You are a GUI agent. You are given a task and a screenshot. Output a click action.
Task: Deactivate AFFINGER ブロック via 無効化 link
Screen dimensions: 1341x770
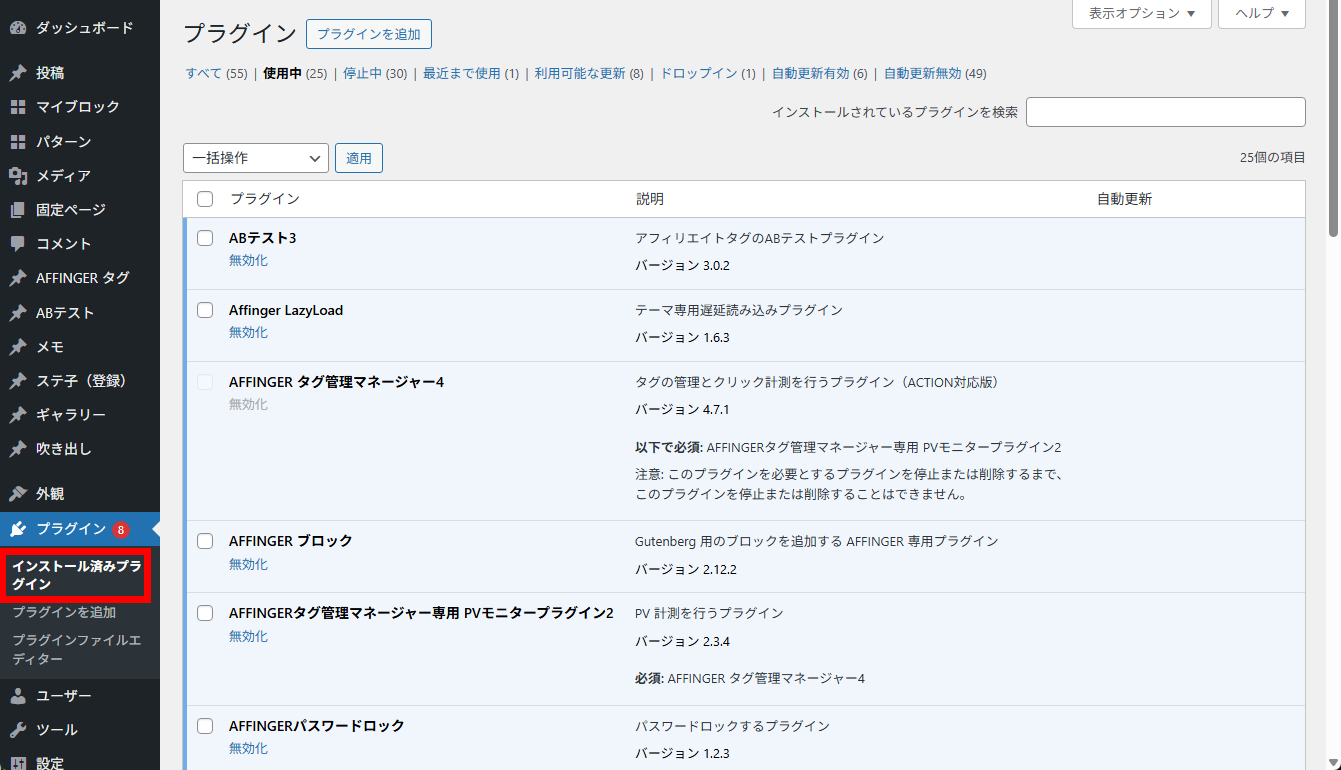248,564
